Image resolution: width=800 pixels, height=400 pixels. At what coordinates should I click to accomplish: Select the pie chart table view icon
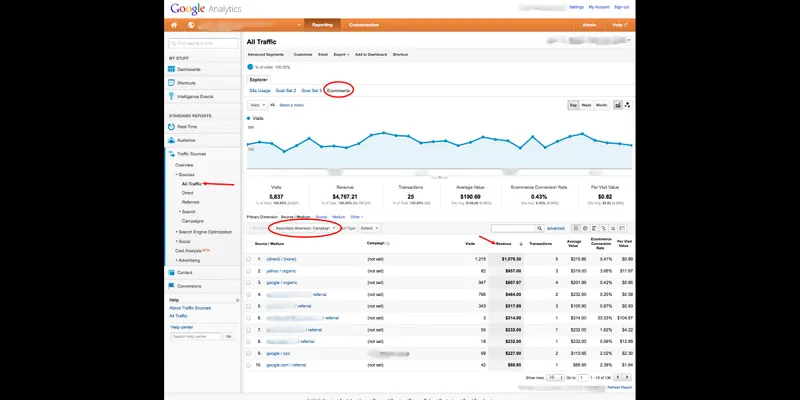(x=585, y=229)
